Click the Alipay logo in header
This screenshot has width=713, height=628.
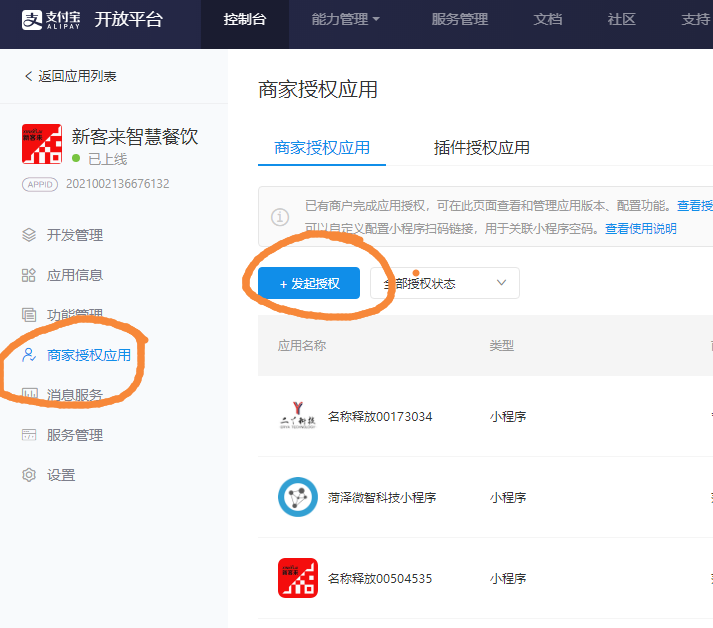[x=51, y=20]
